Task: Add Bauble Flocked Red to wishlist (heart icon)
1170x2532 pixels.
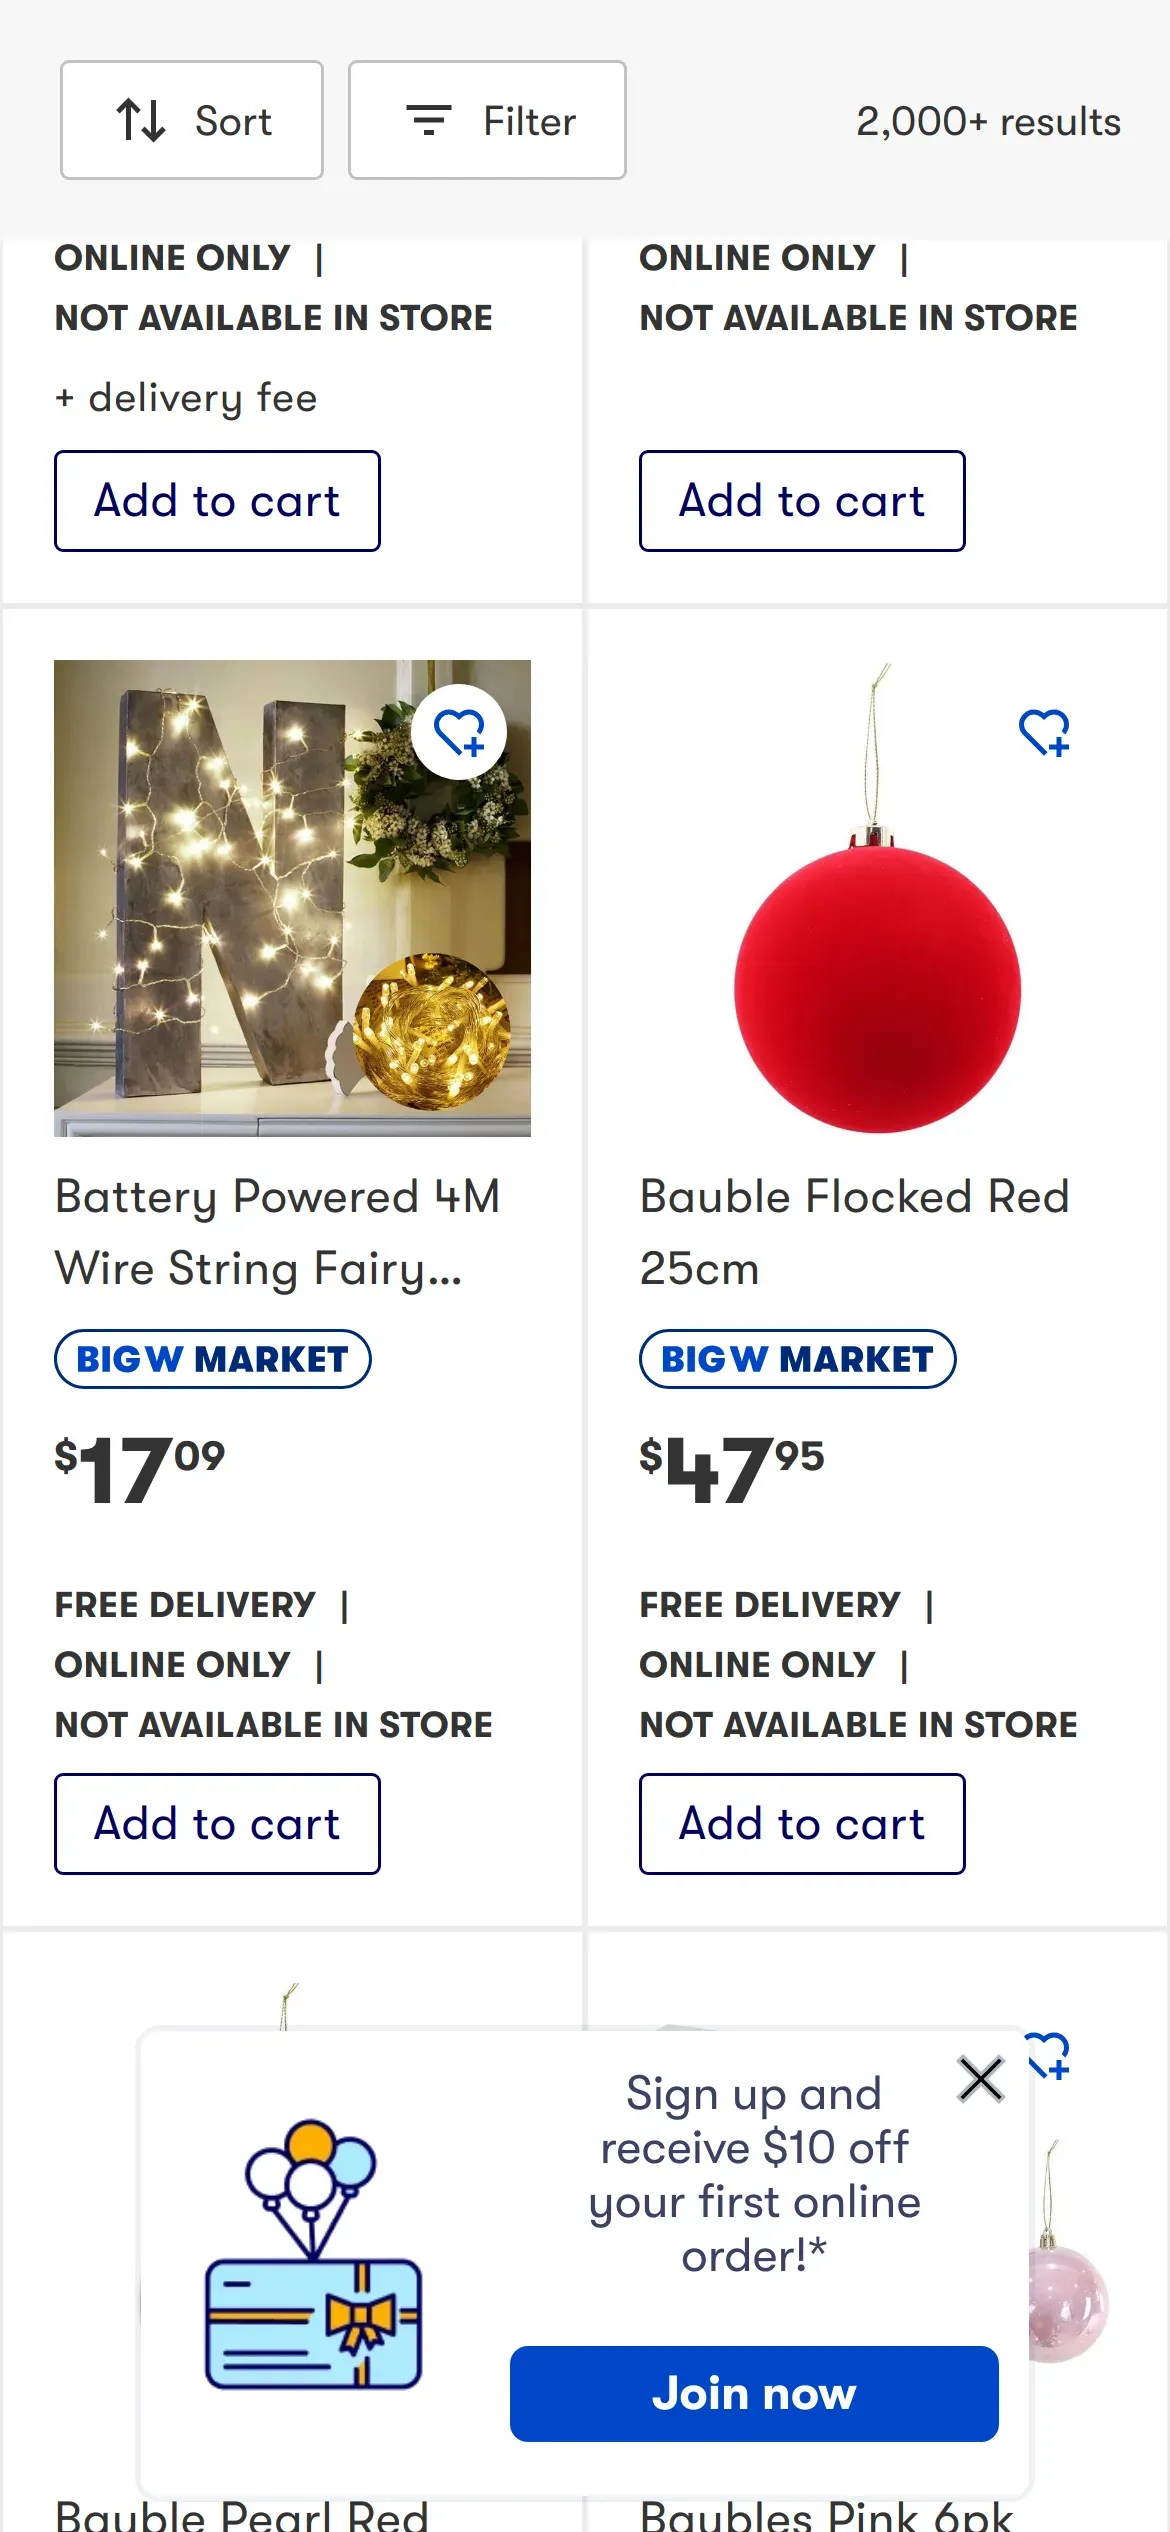Action: click(x=1044, y=733)
